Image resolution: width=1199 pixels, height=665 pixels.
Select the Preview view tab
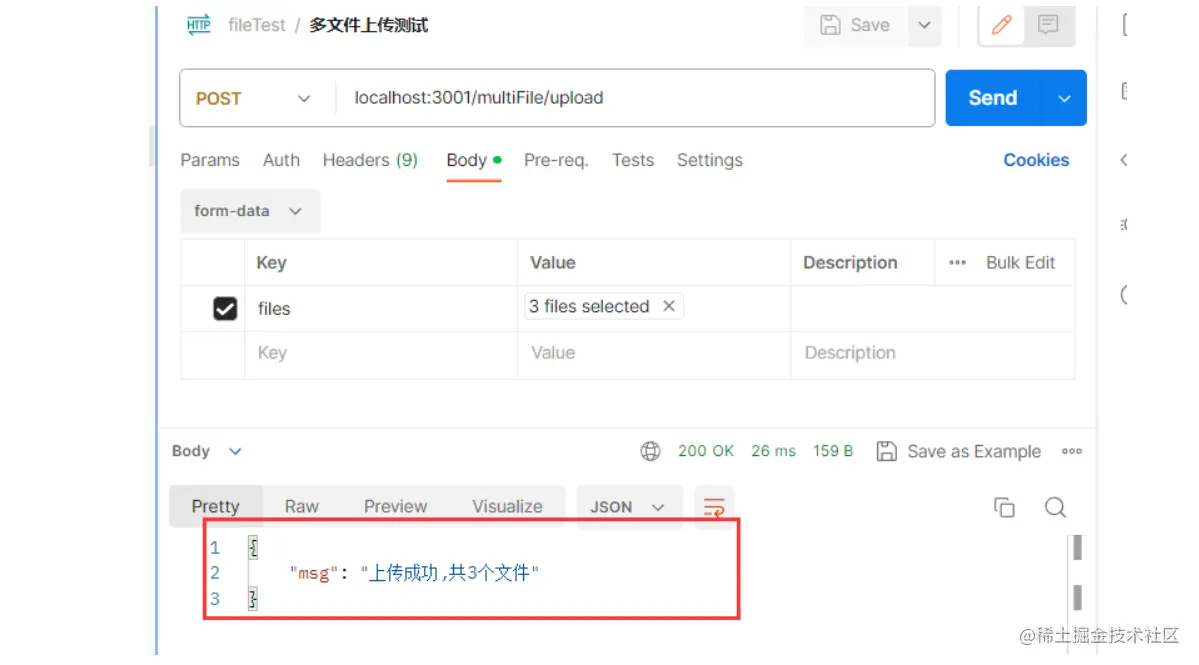[395, 507]
